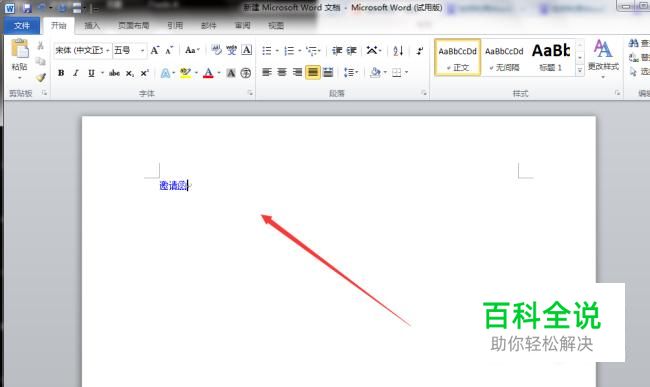Toggle Underline formatting
This screenshot has height=387, width=650.
(91, 73)
